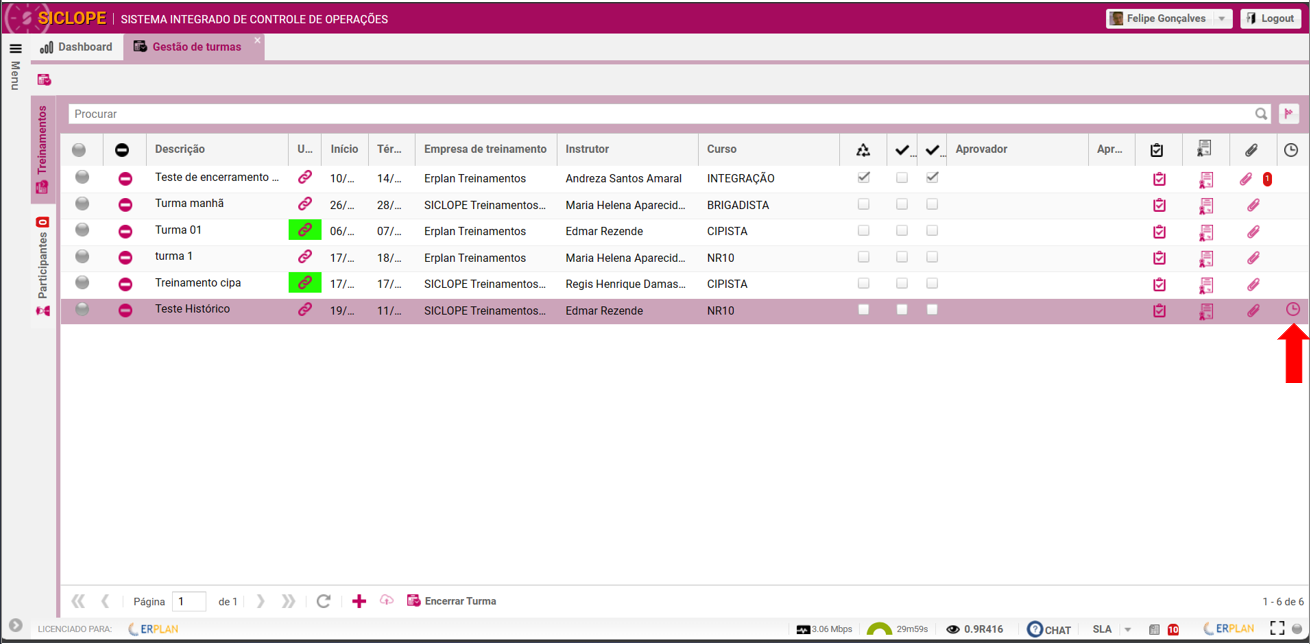Select the Teste Histórico row description
The image size is (1310, 644).
[192, 309]
